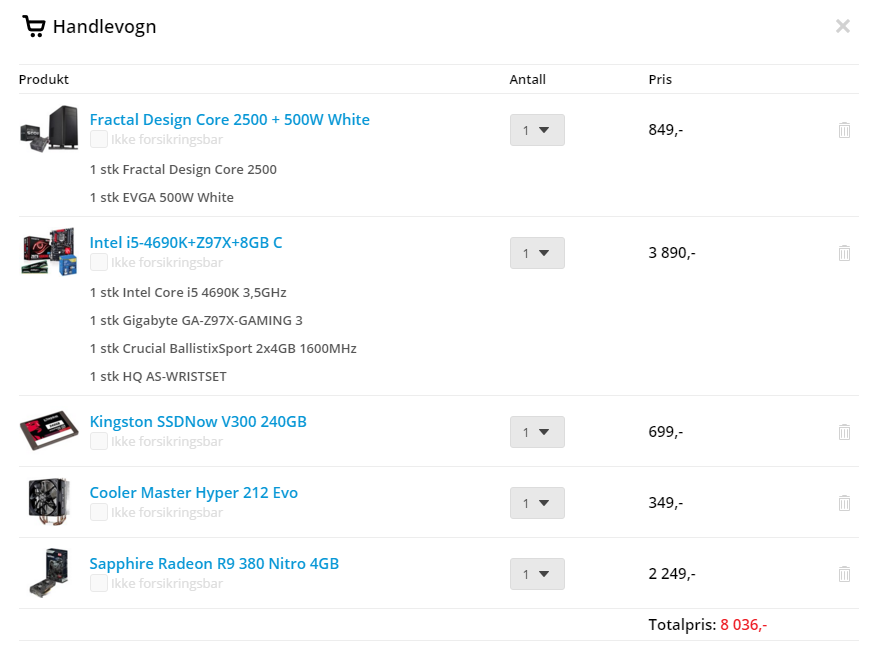Open Kingston SSDNow V300 240GB product link
The height and width of the screenshot is (656, 878).
click(x=198, y=422)
